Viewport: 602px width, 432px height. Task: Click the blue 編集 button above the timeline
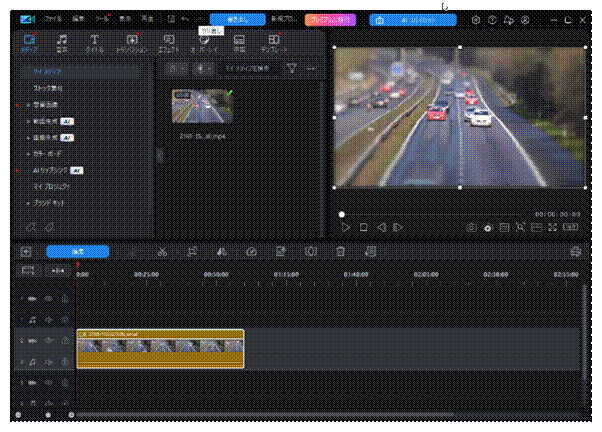pyautogui.click(x=78, y=252)
